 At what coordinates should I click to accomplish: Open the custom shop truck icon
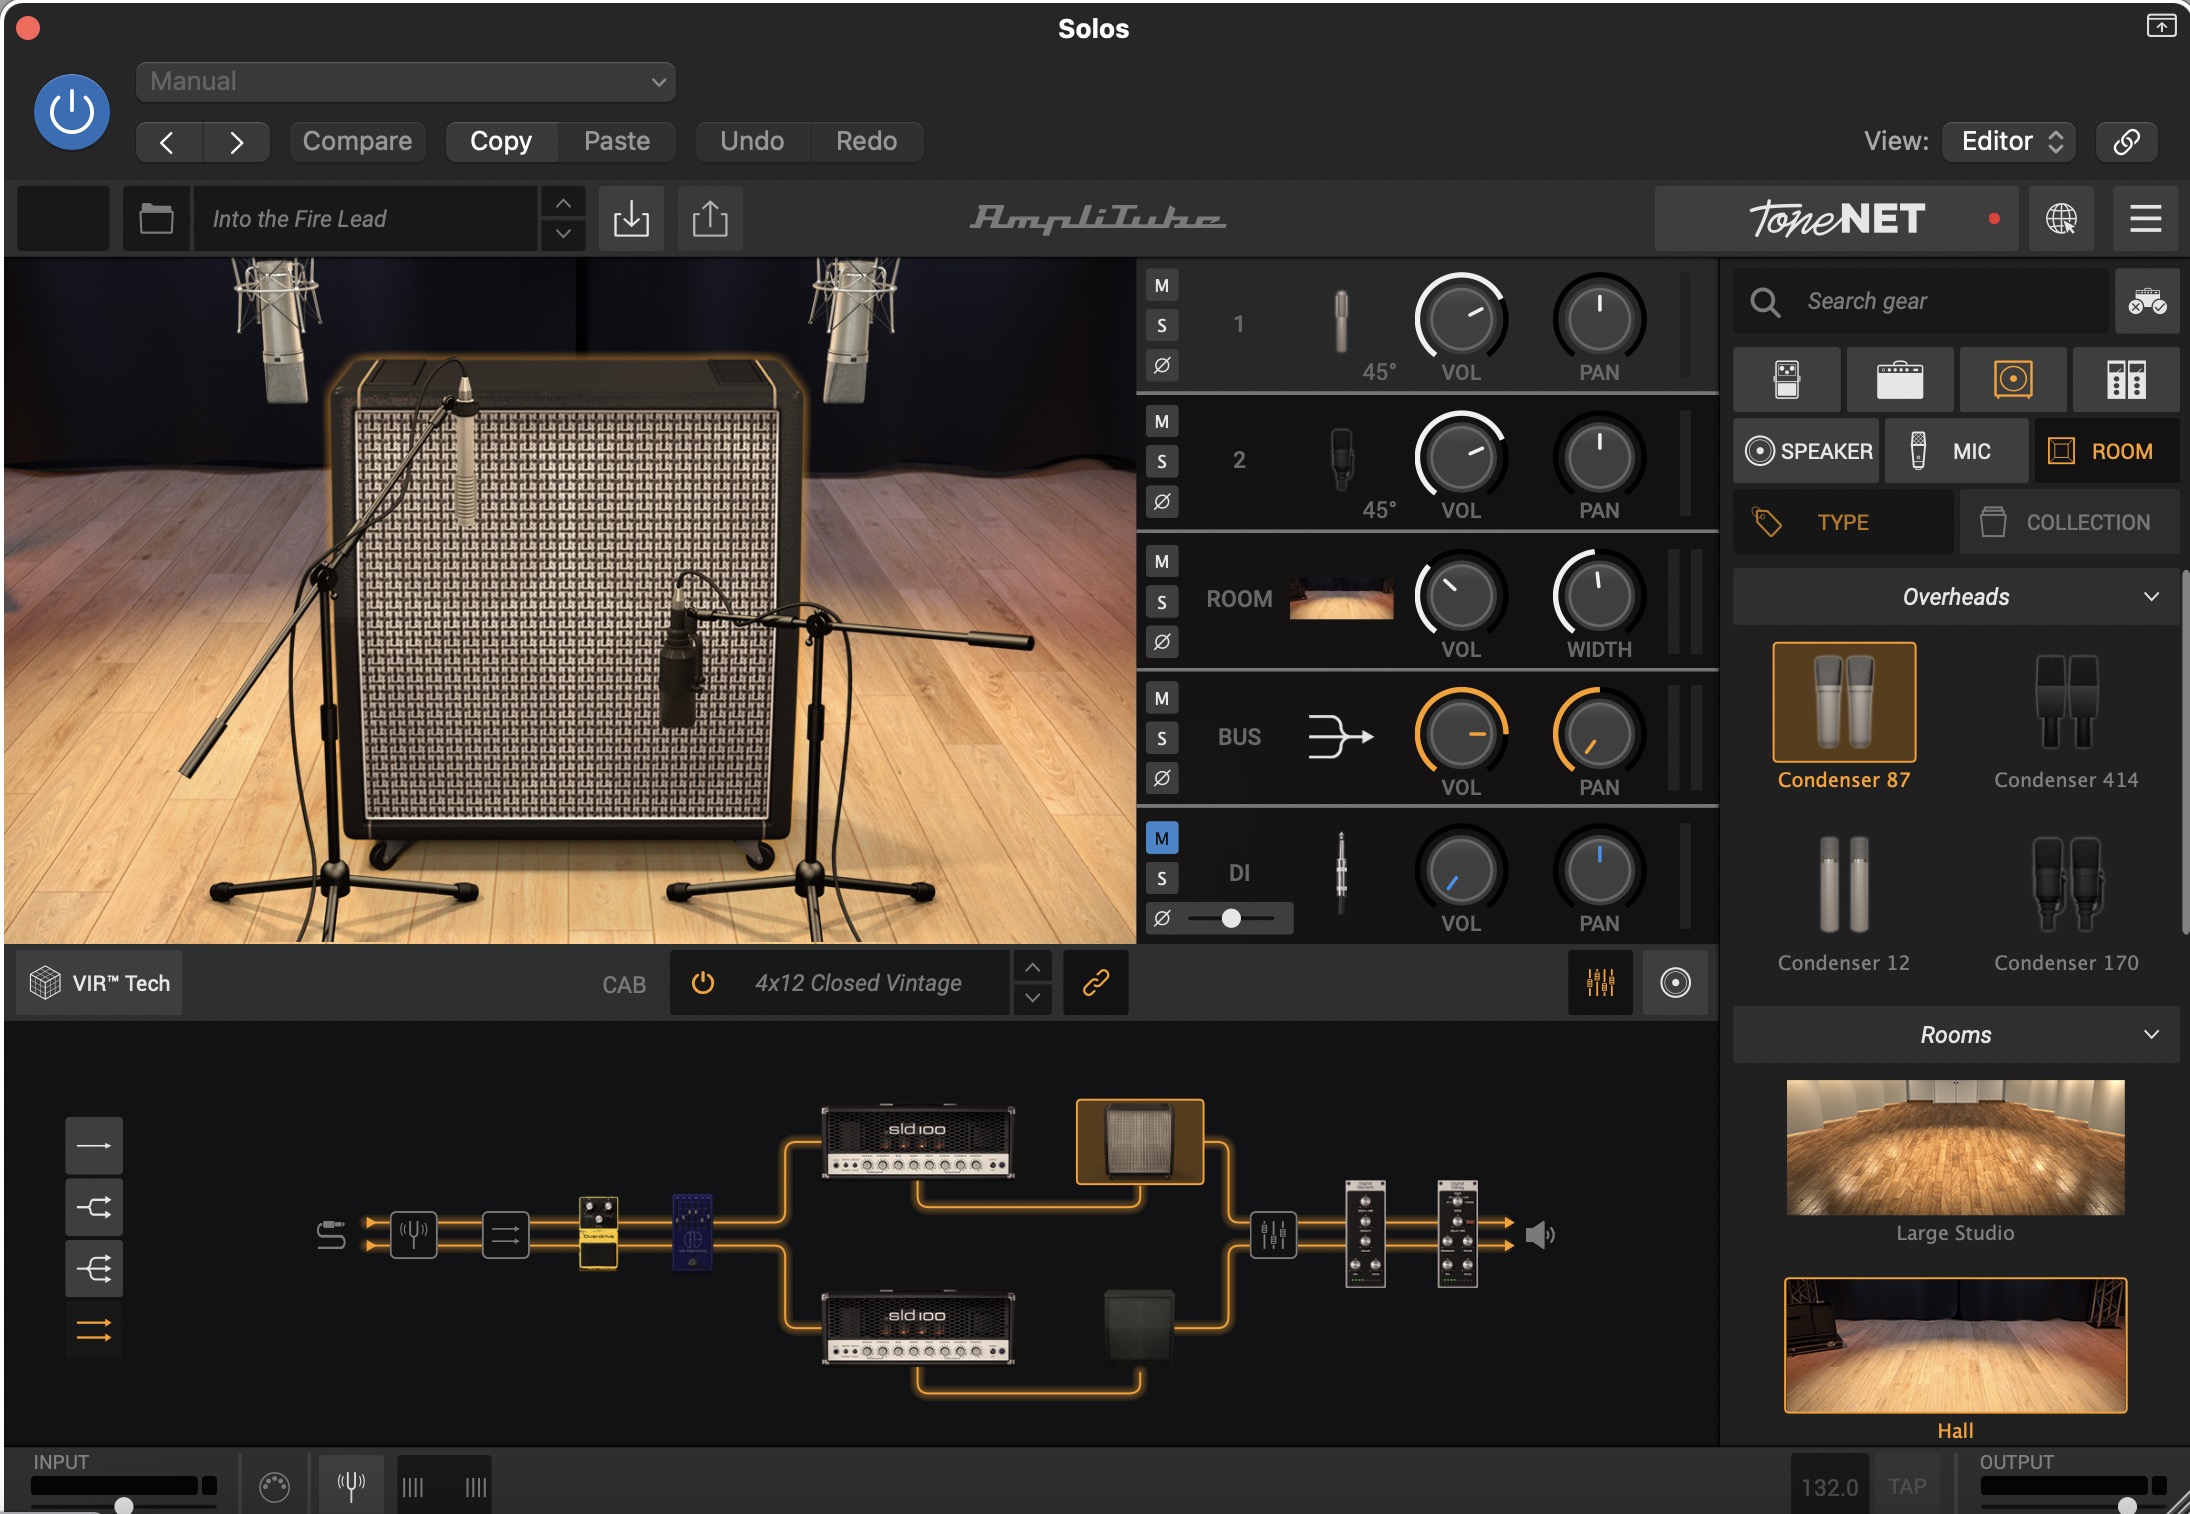click(x=2147, y=301)
